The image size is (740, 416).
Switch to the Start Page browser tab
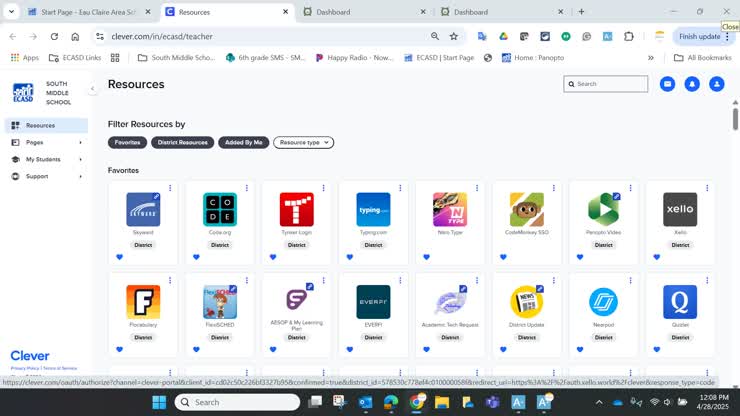pos(89,12)
